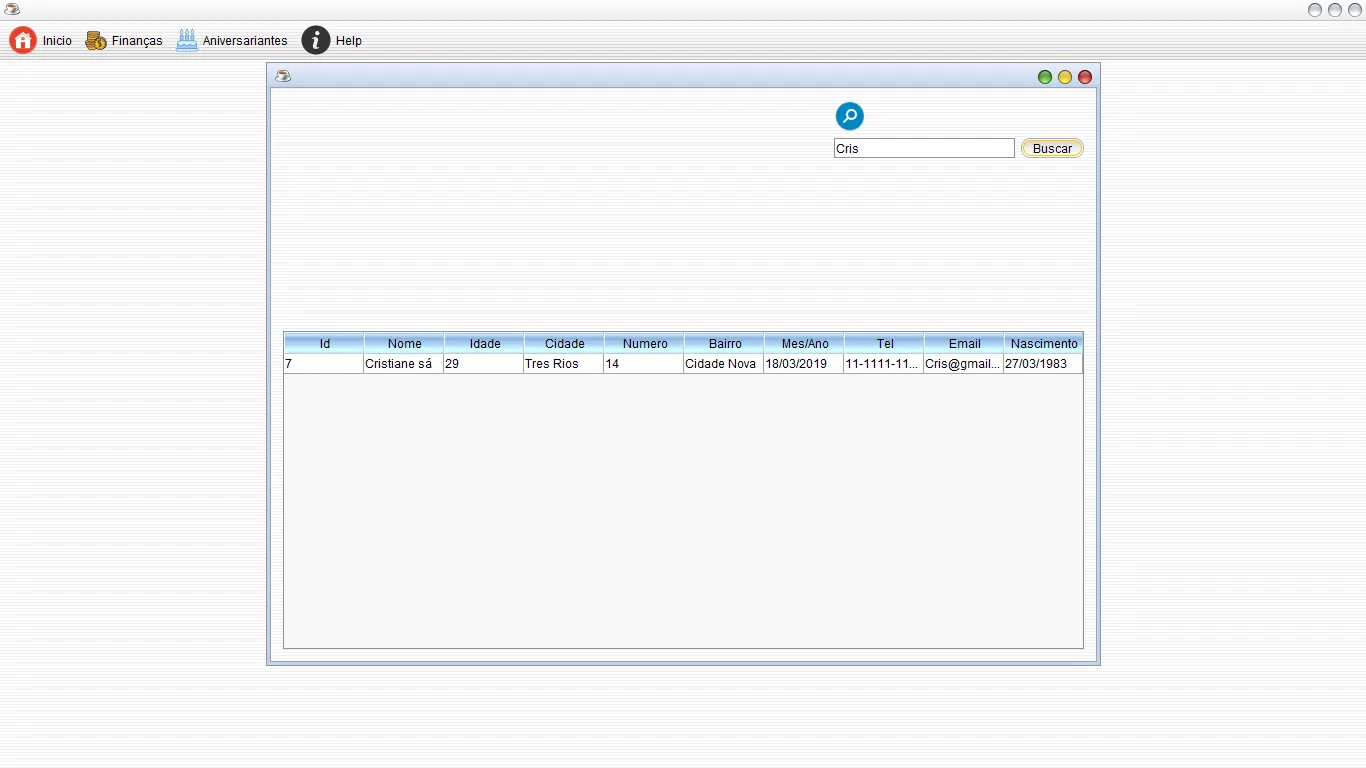The height and width of the screenshot is (768, 1366).
Task: Sort by the Nome column header
Action: pos(404,343)
